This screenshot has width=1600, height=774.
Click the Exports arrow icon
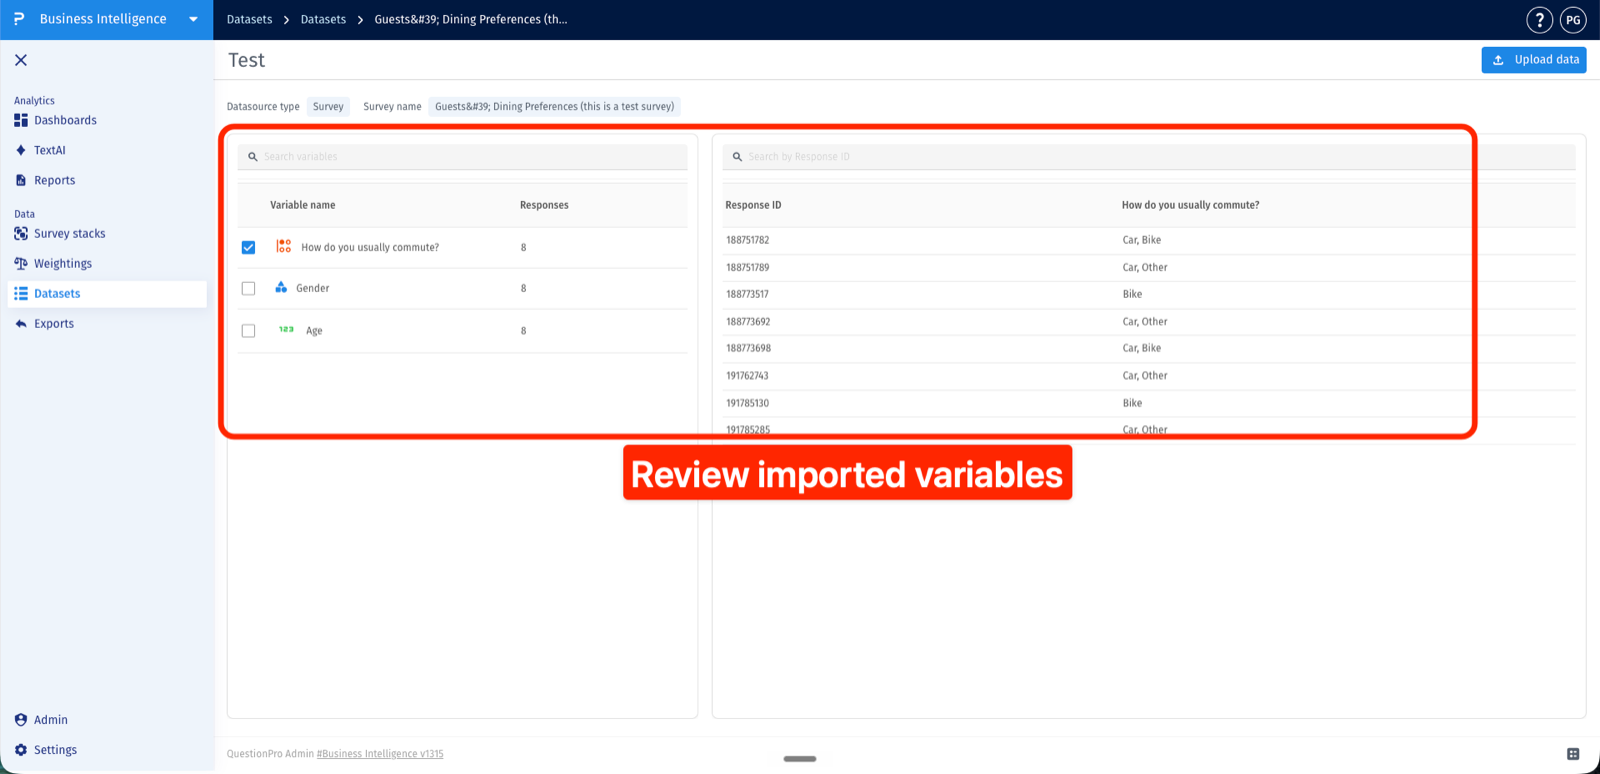click(x=21, y=323)
